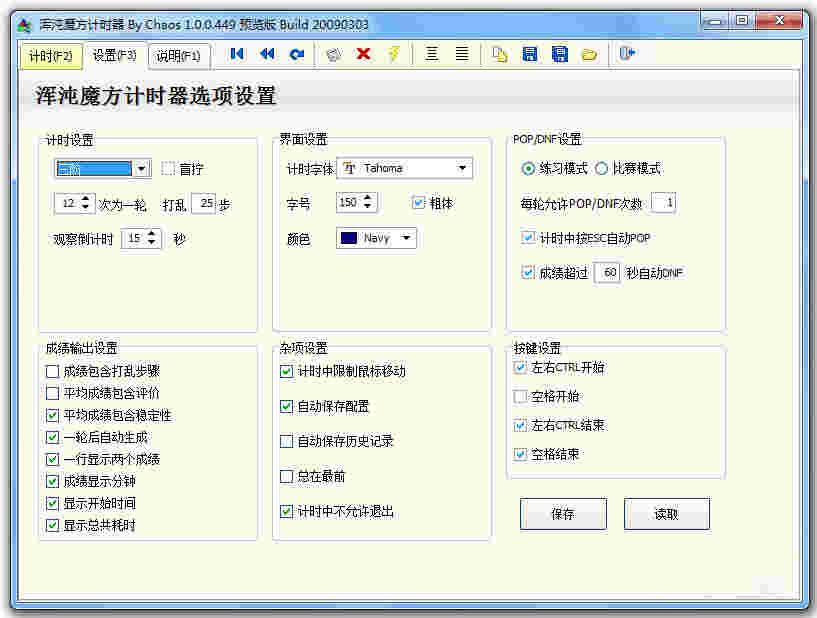Toggle 显示总共耗时 checkbox
817x618 pixels.
[x=53, y=525]
